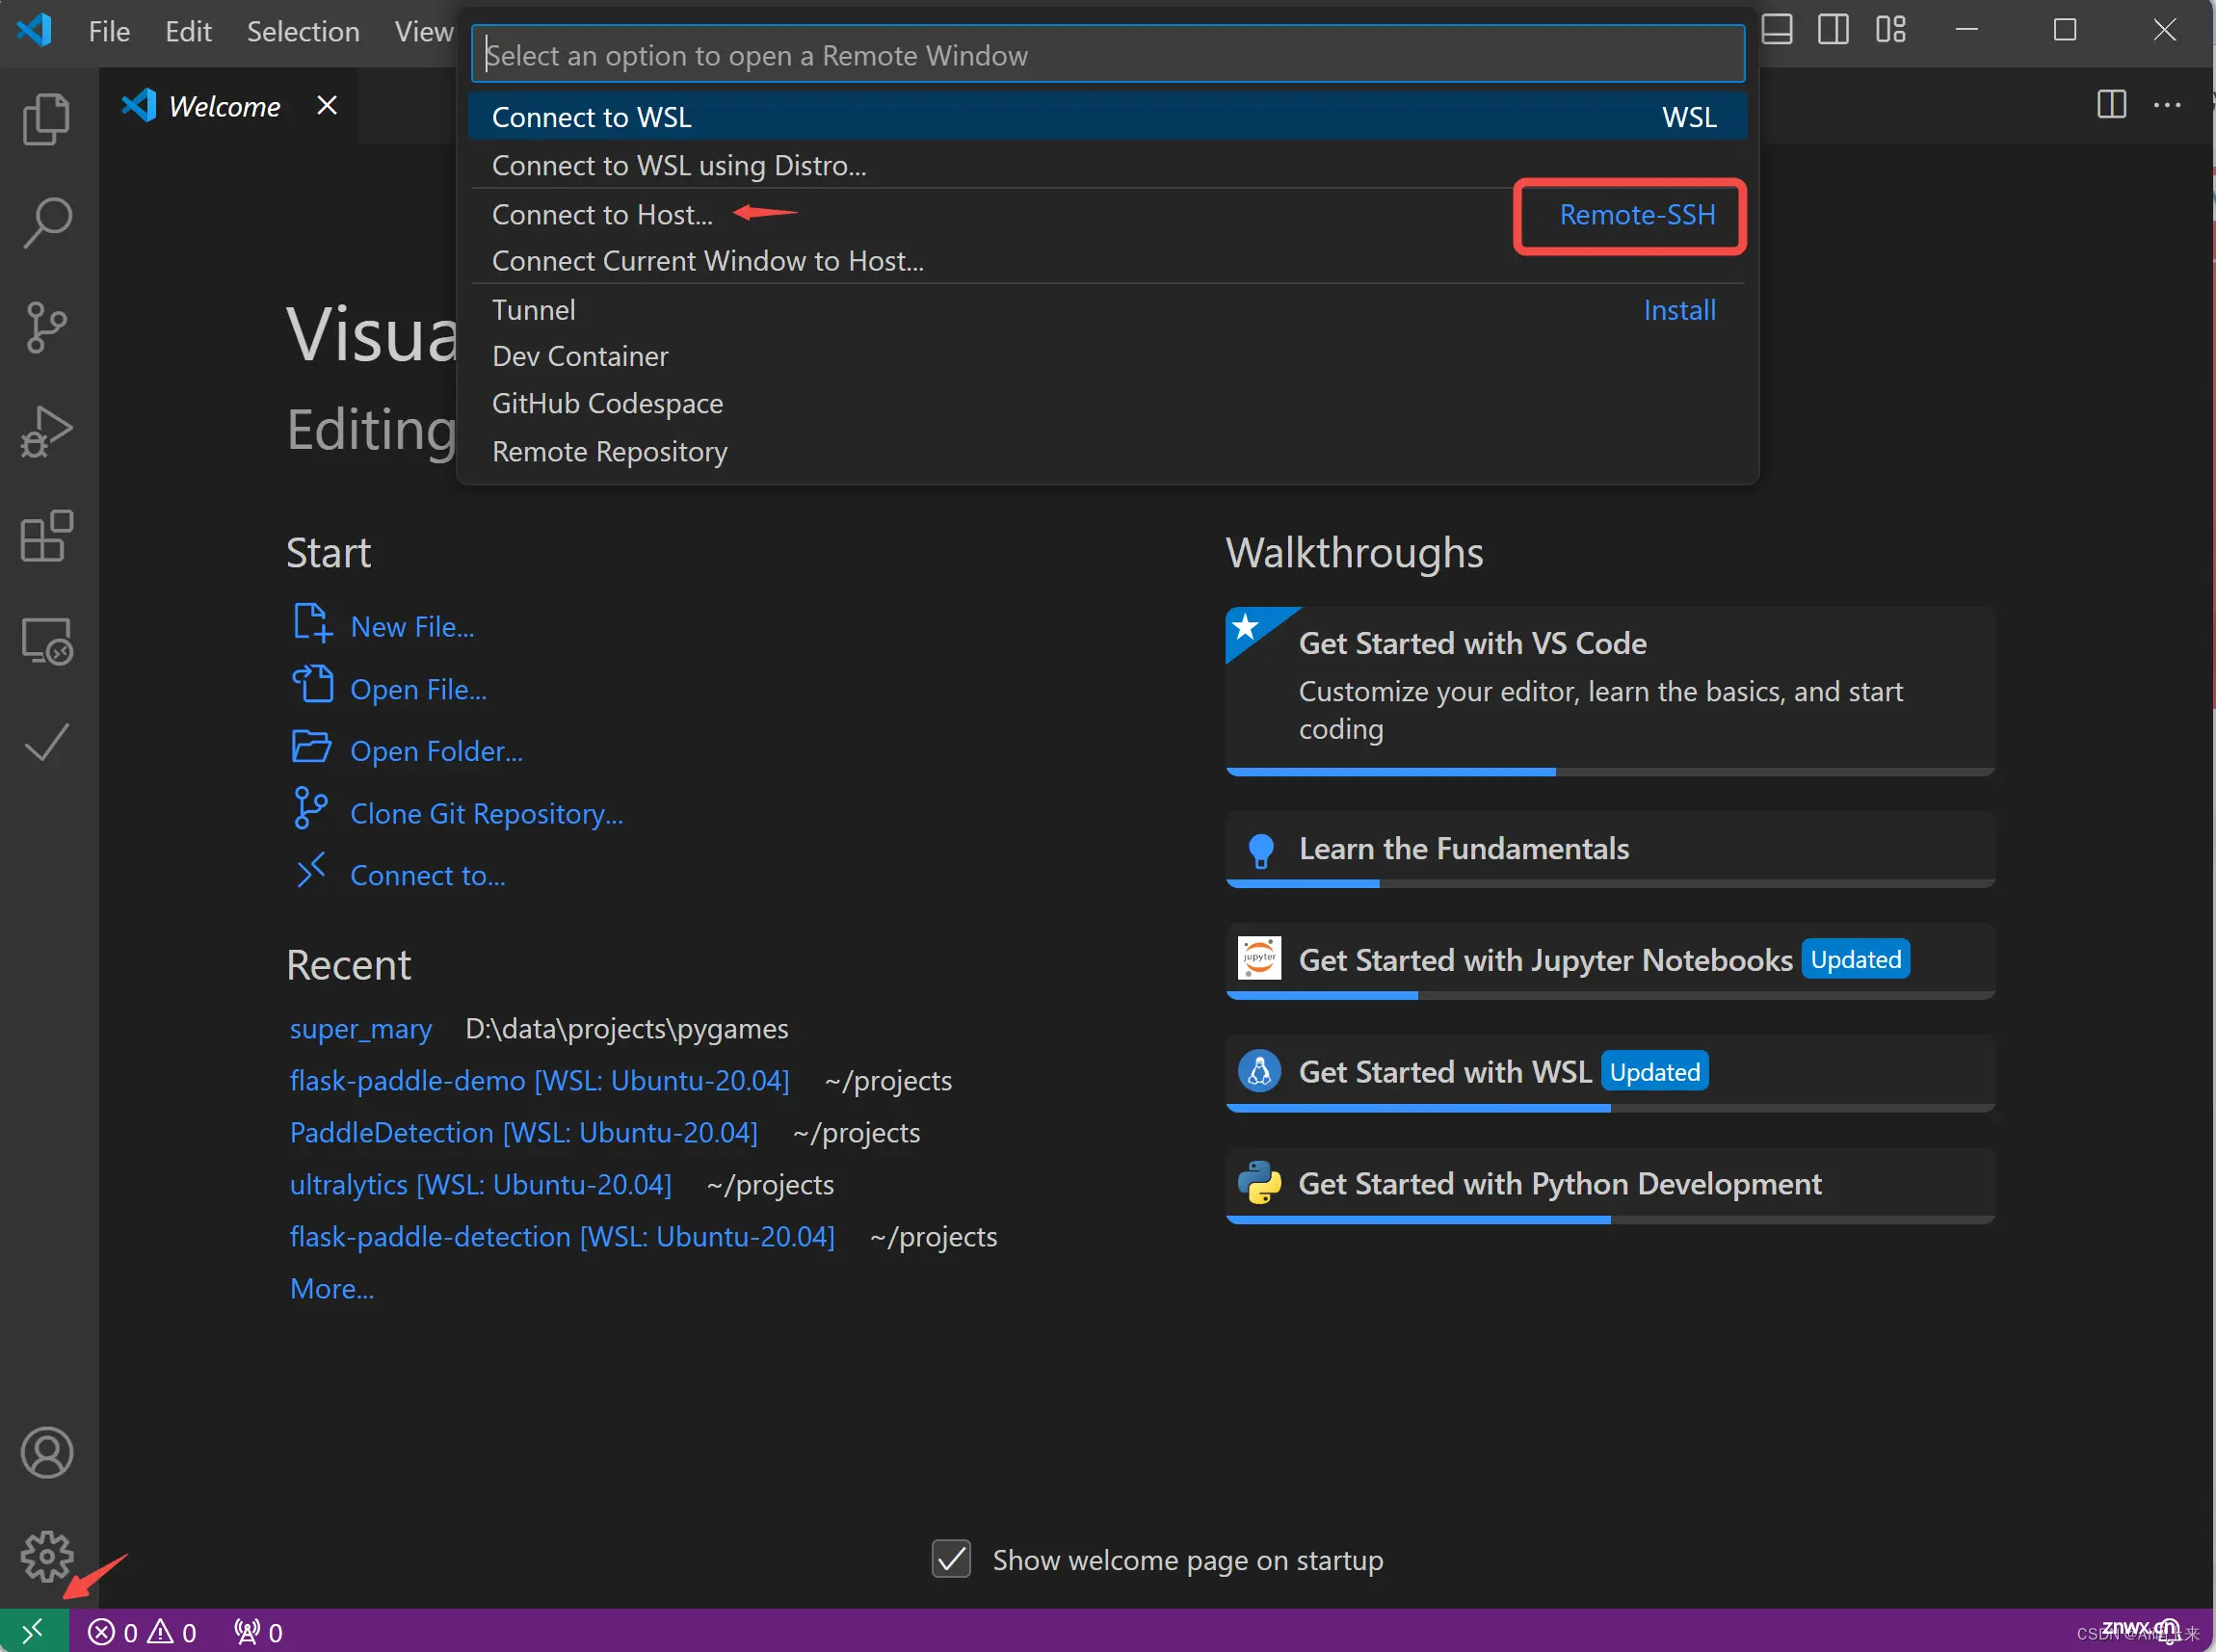Open the Explorer view in activity bar
This screenshot has height=1652, width=2216.
click(x=47, y=119)
